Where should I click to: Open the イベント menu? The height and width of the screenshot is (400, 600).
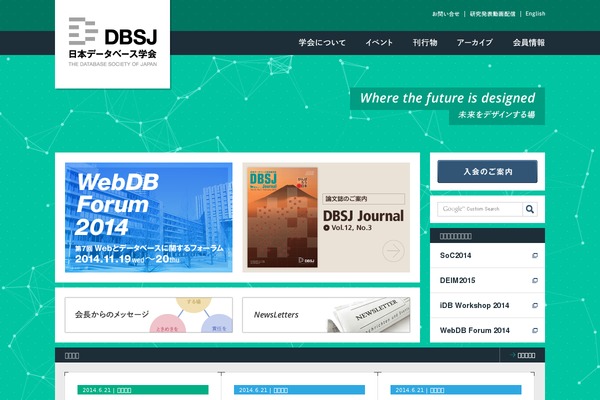(379, 42)
